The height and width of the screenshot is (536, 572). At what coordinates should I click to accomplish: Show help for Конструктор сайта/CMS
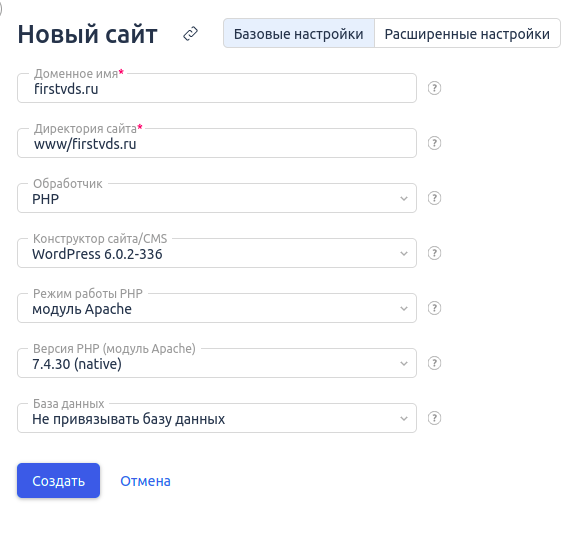point(434,253)
